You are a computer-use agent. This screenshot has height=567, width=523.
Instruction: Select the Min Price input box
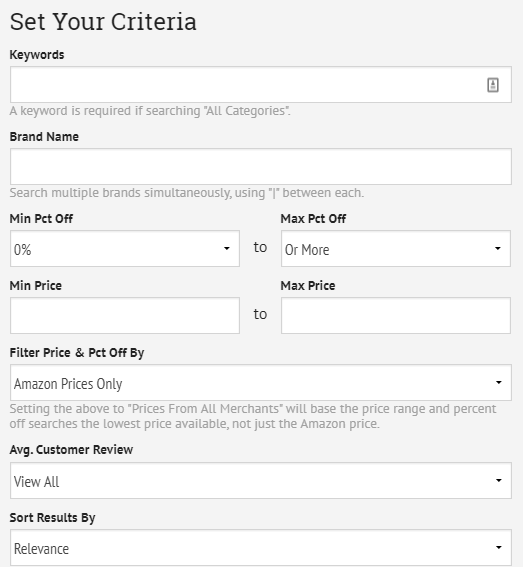pyautogui.click(x=125, y=315)
